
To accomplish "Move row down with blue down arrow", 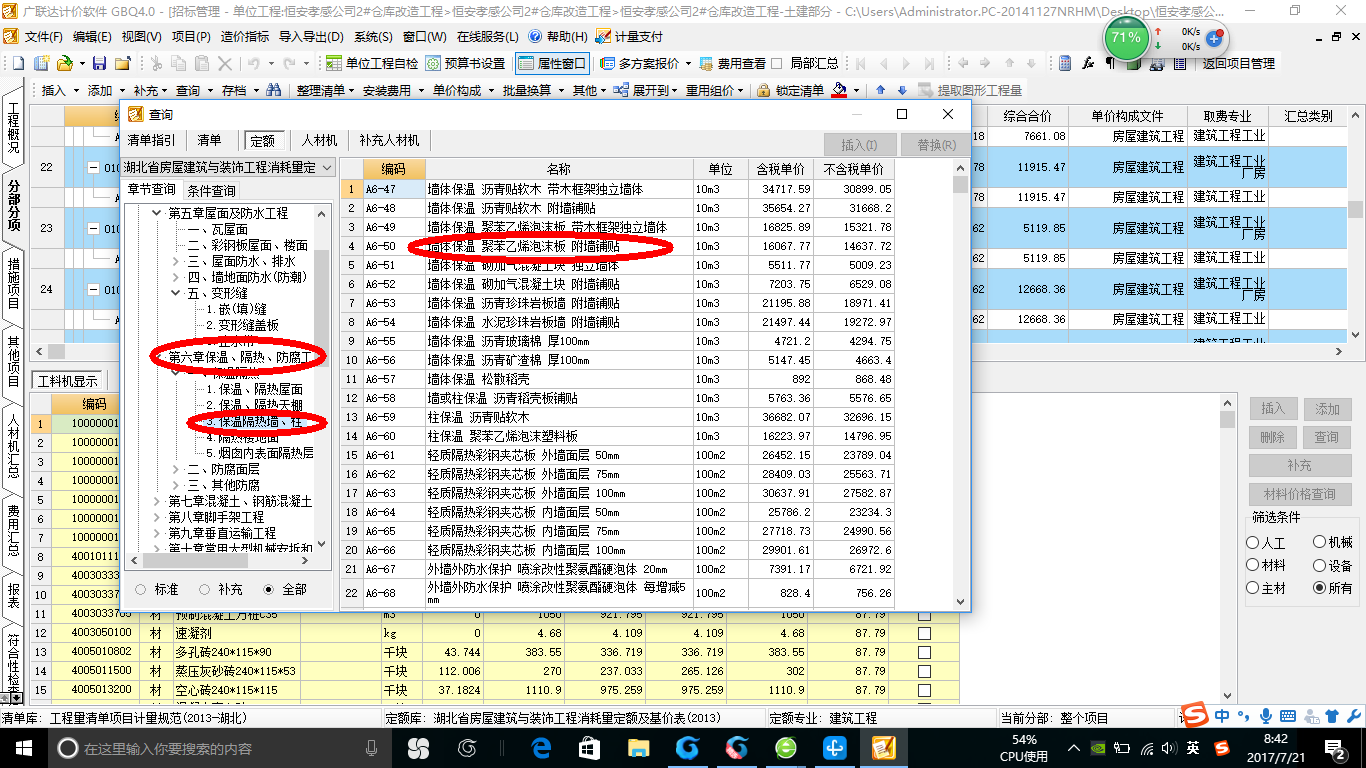I will pos(902,90).
